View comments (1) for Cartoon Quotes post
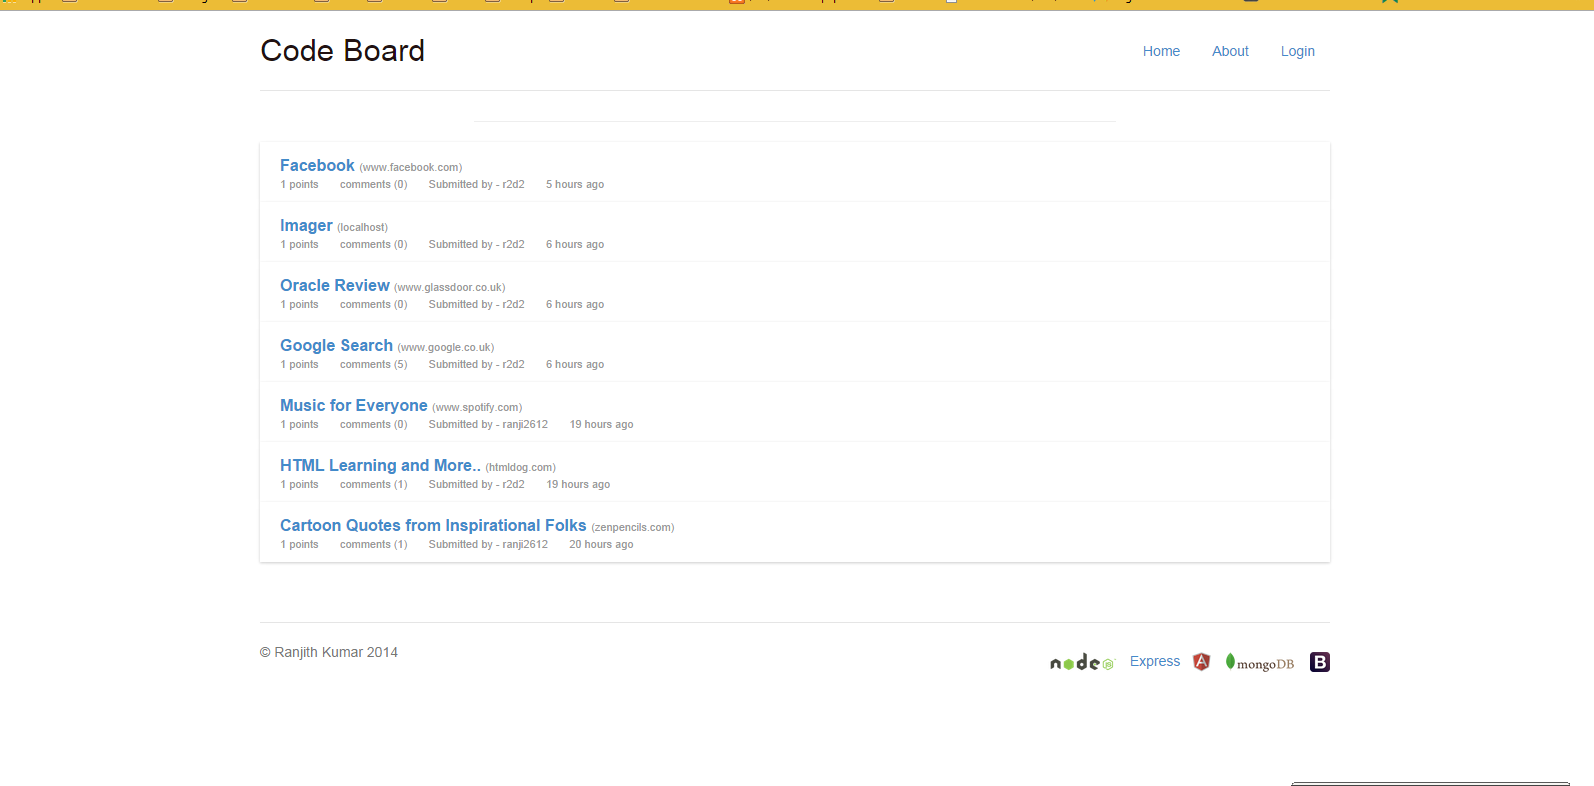The height and width of the screenshot is (786, 1594). pos(374,544)
